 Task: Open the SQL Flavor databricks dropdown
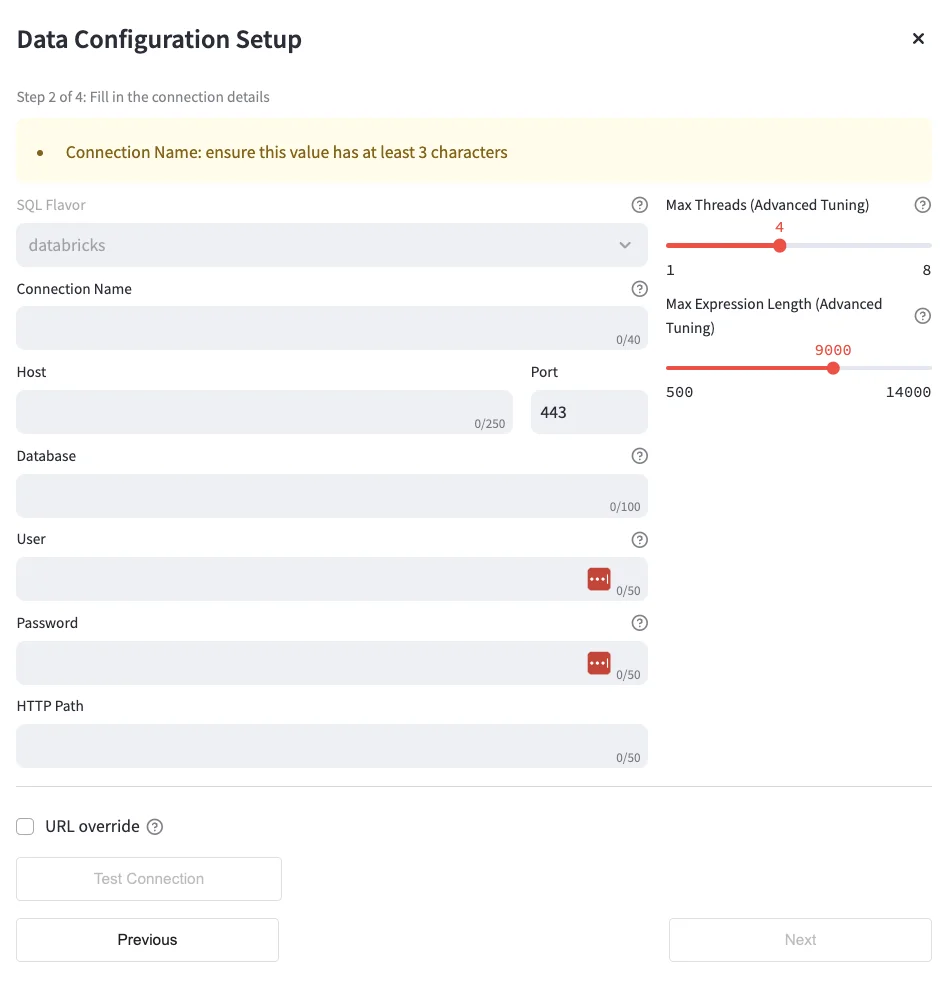pos(331,245)
